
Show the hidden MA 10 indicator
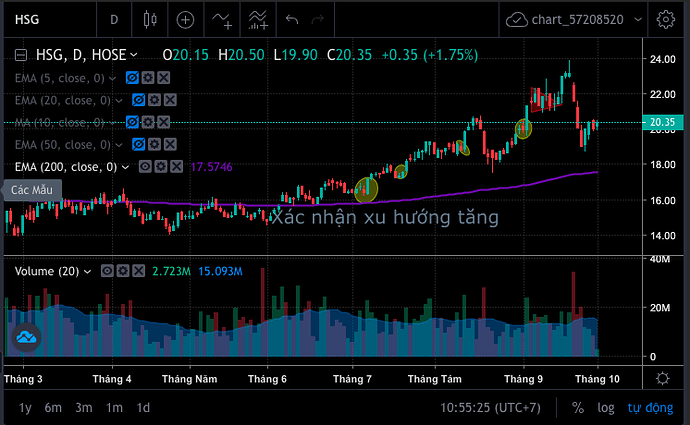click(x=132, y=122)
